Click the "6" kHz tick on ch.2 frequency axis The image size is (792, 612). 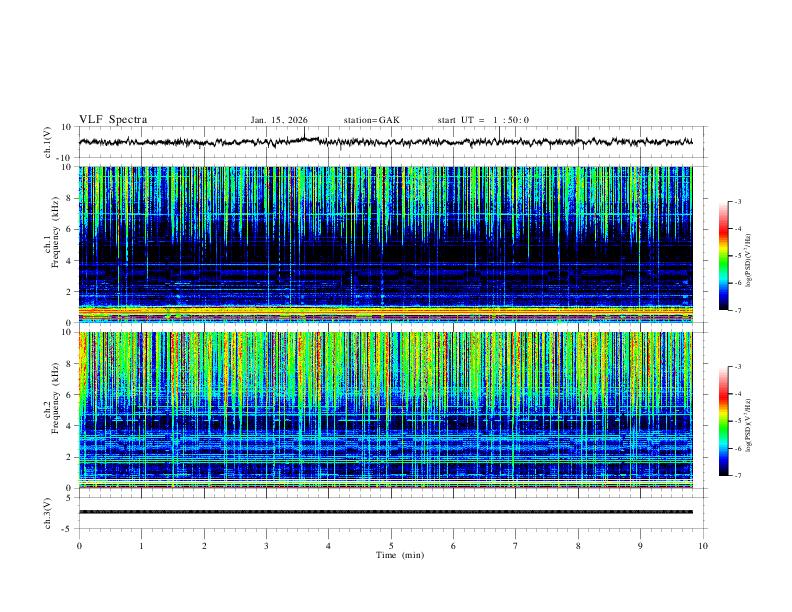[69, 395]
